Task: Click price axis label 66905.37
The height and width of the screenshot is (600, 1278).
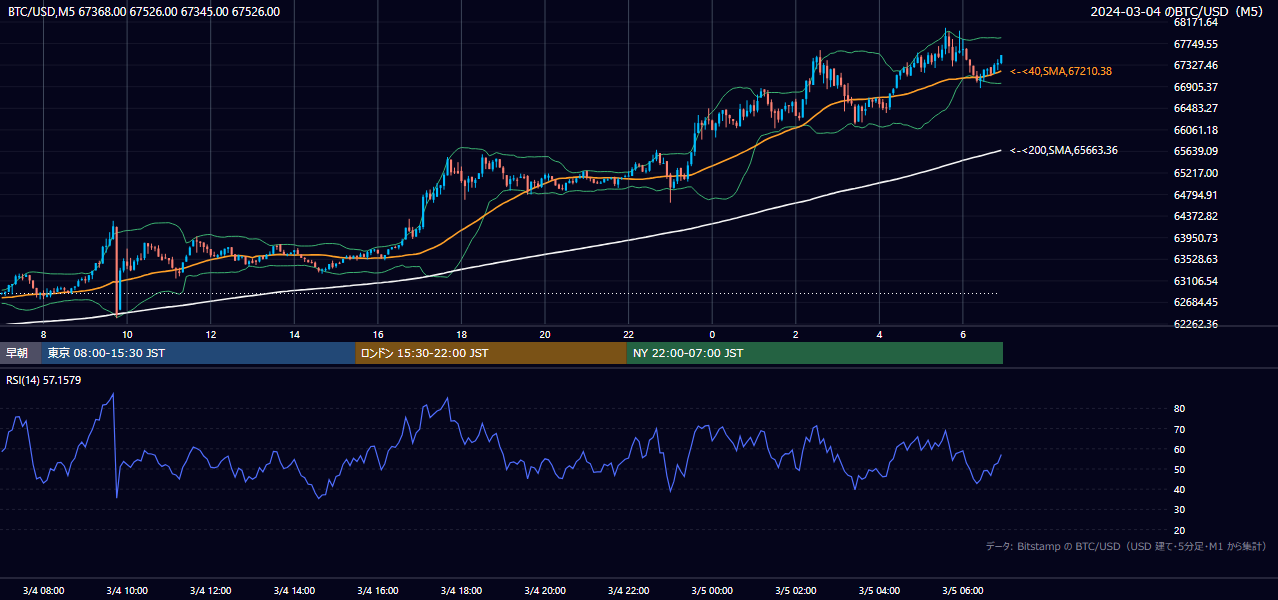Action: (1195, 87)
